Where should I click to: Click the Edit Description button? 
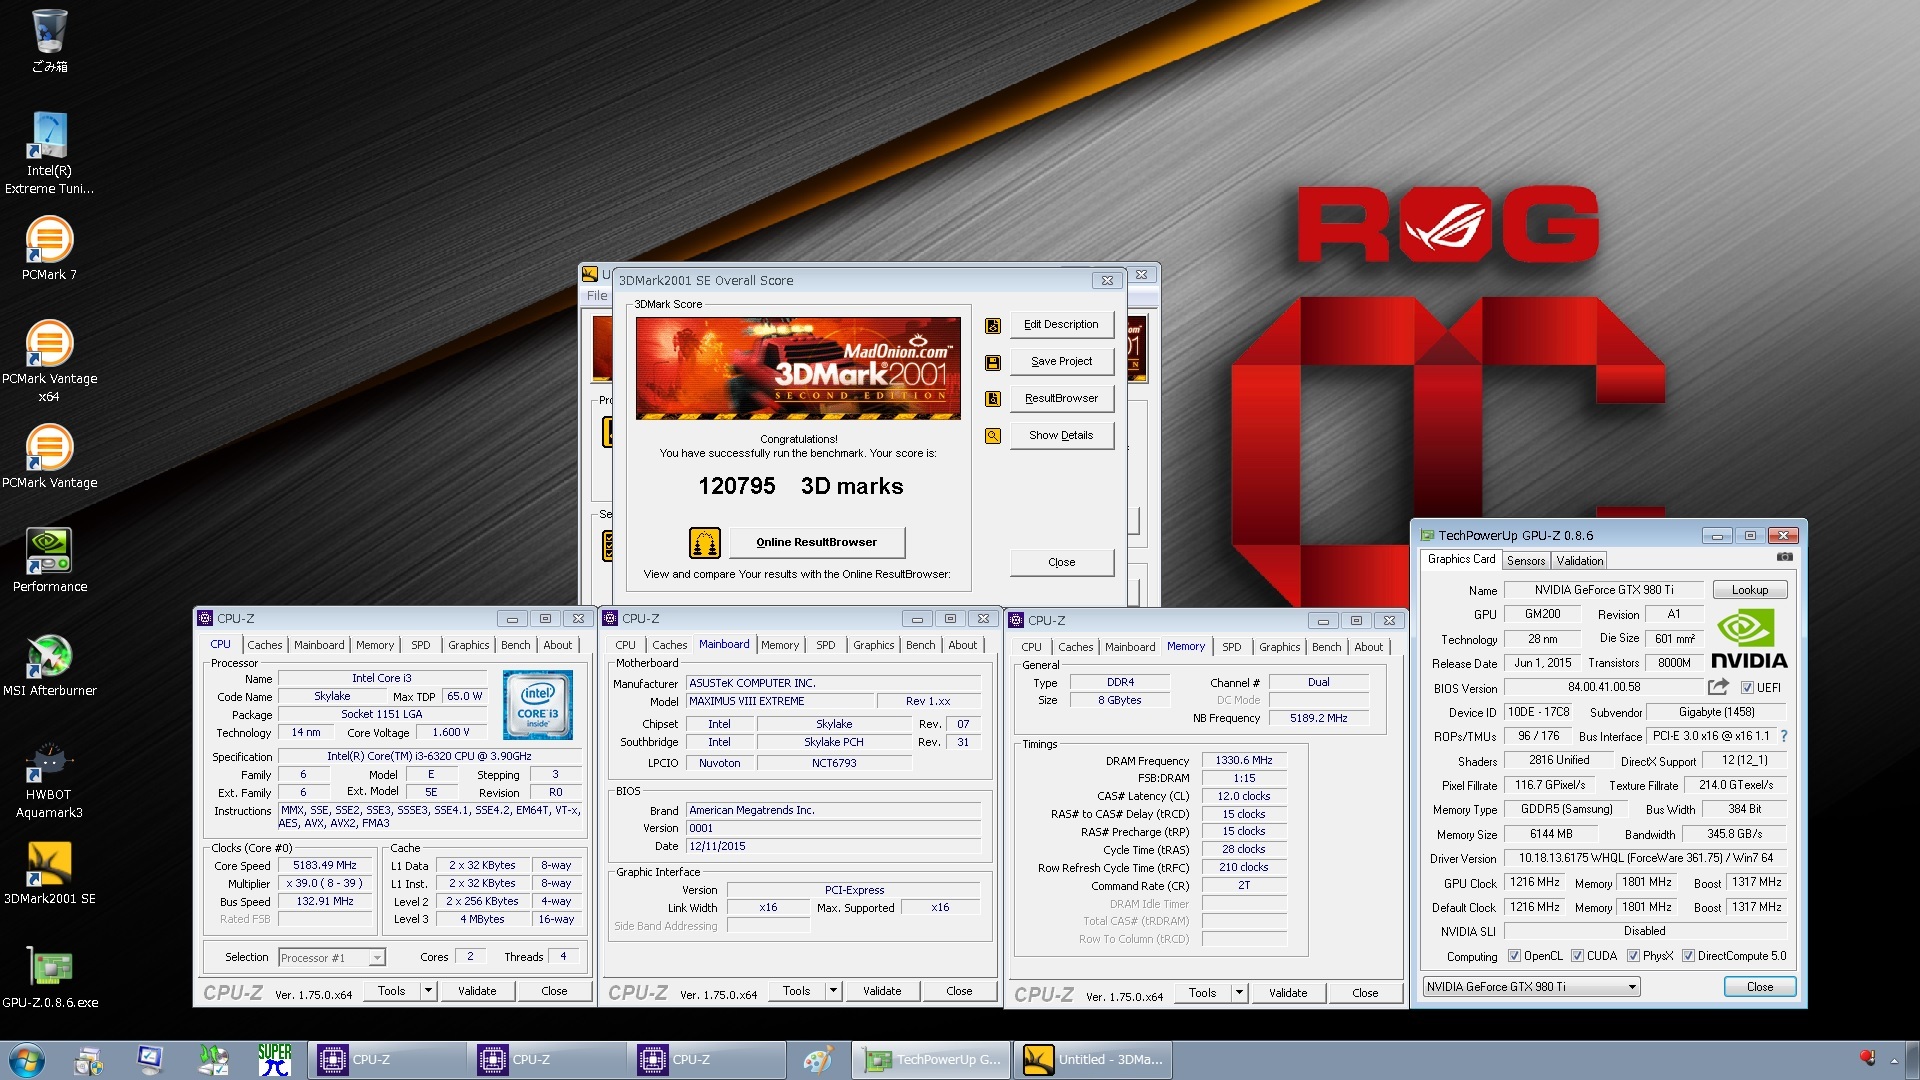[x=1061, y=324]
